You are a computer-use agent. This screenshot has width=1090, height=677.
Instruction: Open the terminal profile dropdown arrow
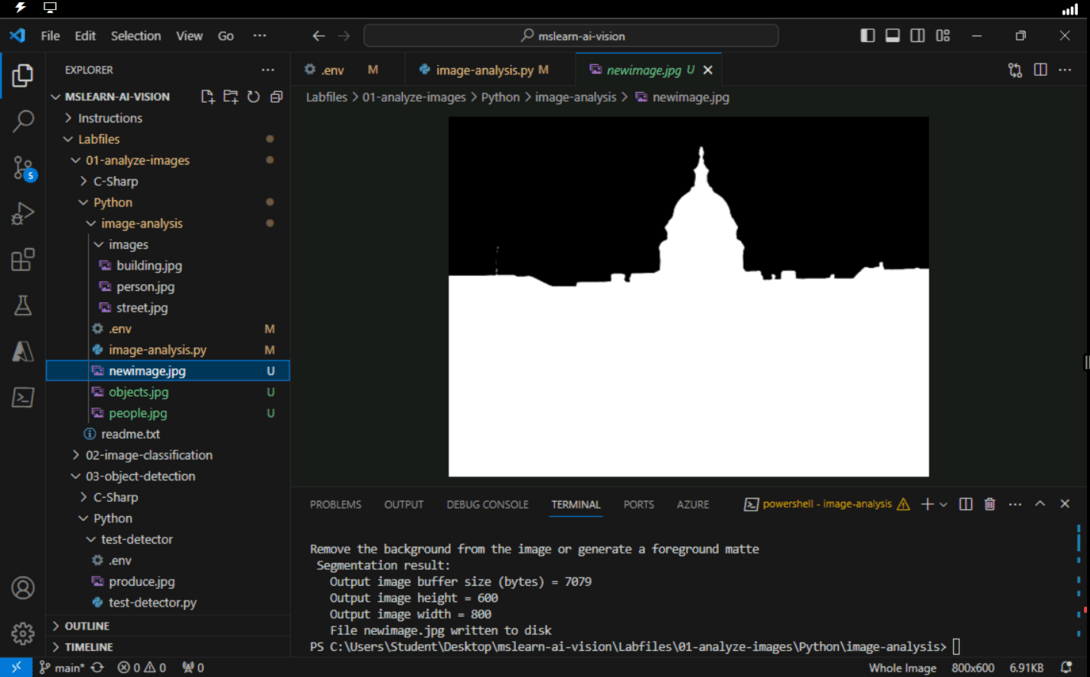[x=941, y=504]
